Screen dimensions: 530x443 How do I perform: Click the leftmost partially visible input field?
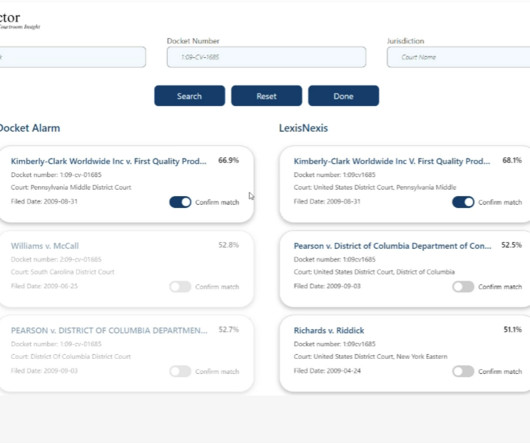73,57
